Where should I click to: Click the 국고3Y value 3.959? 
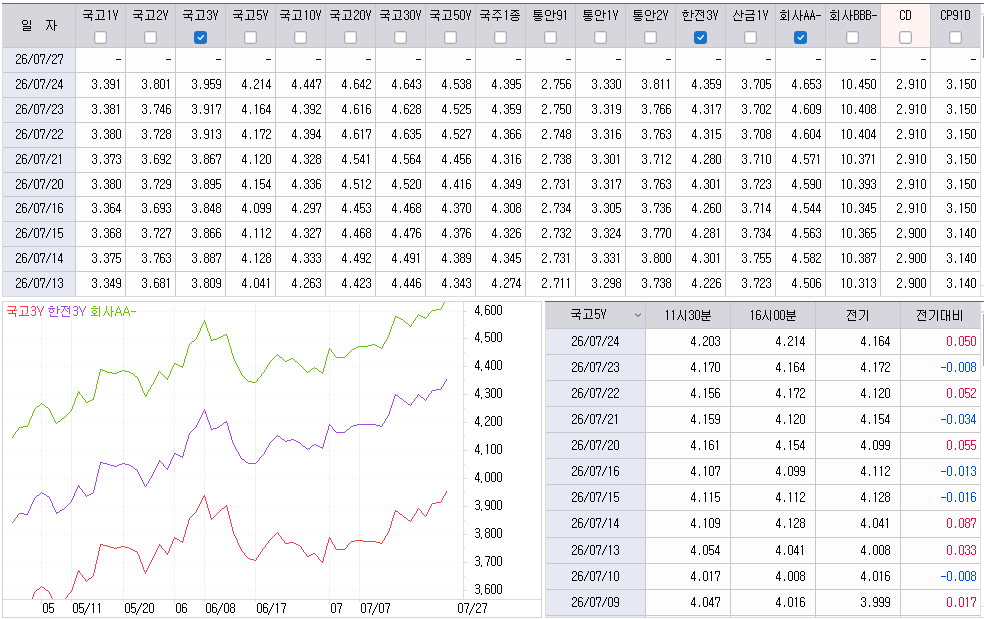click(x=206, y=84)
